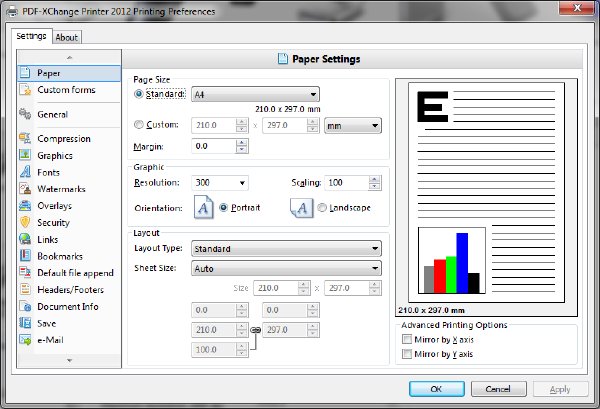Switch to the About tab
The image size is (600, 409).
tap(67, 37)
